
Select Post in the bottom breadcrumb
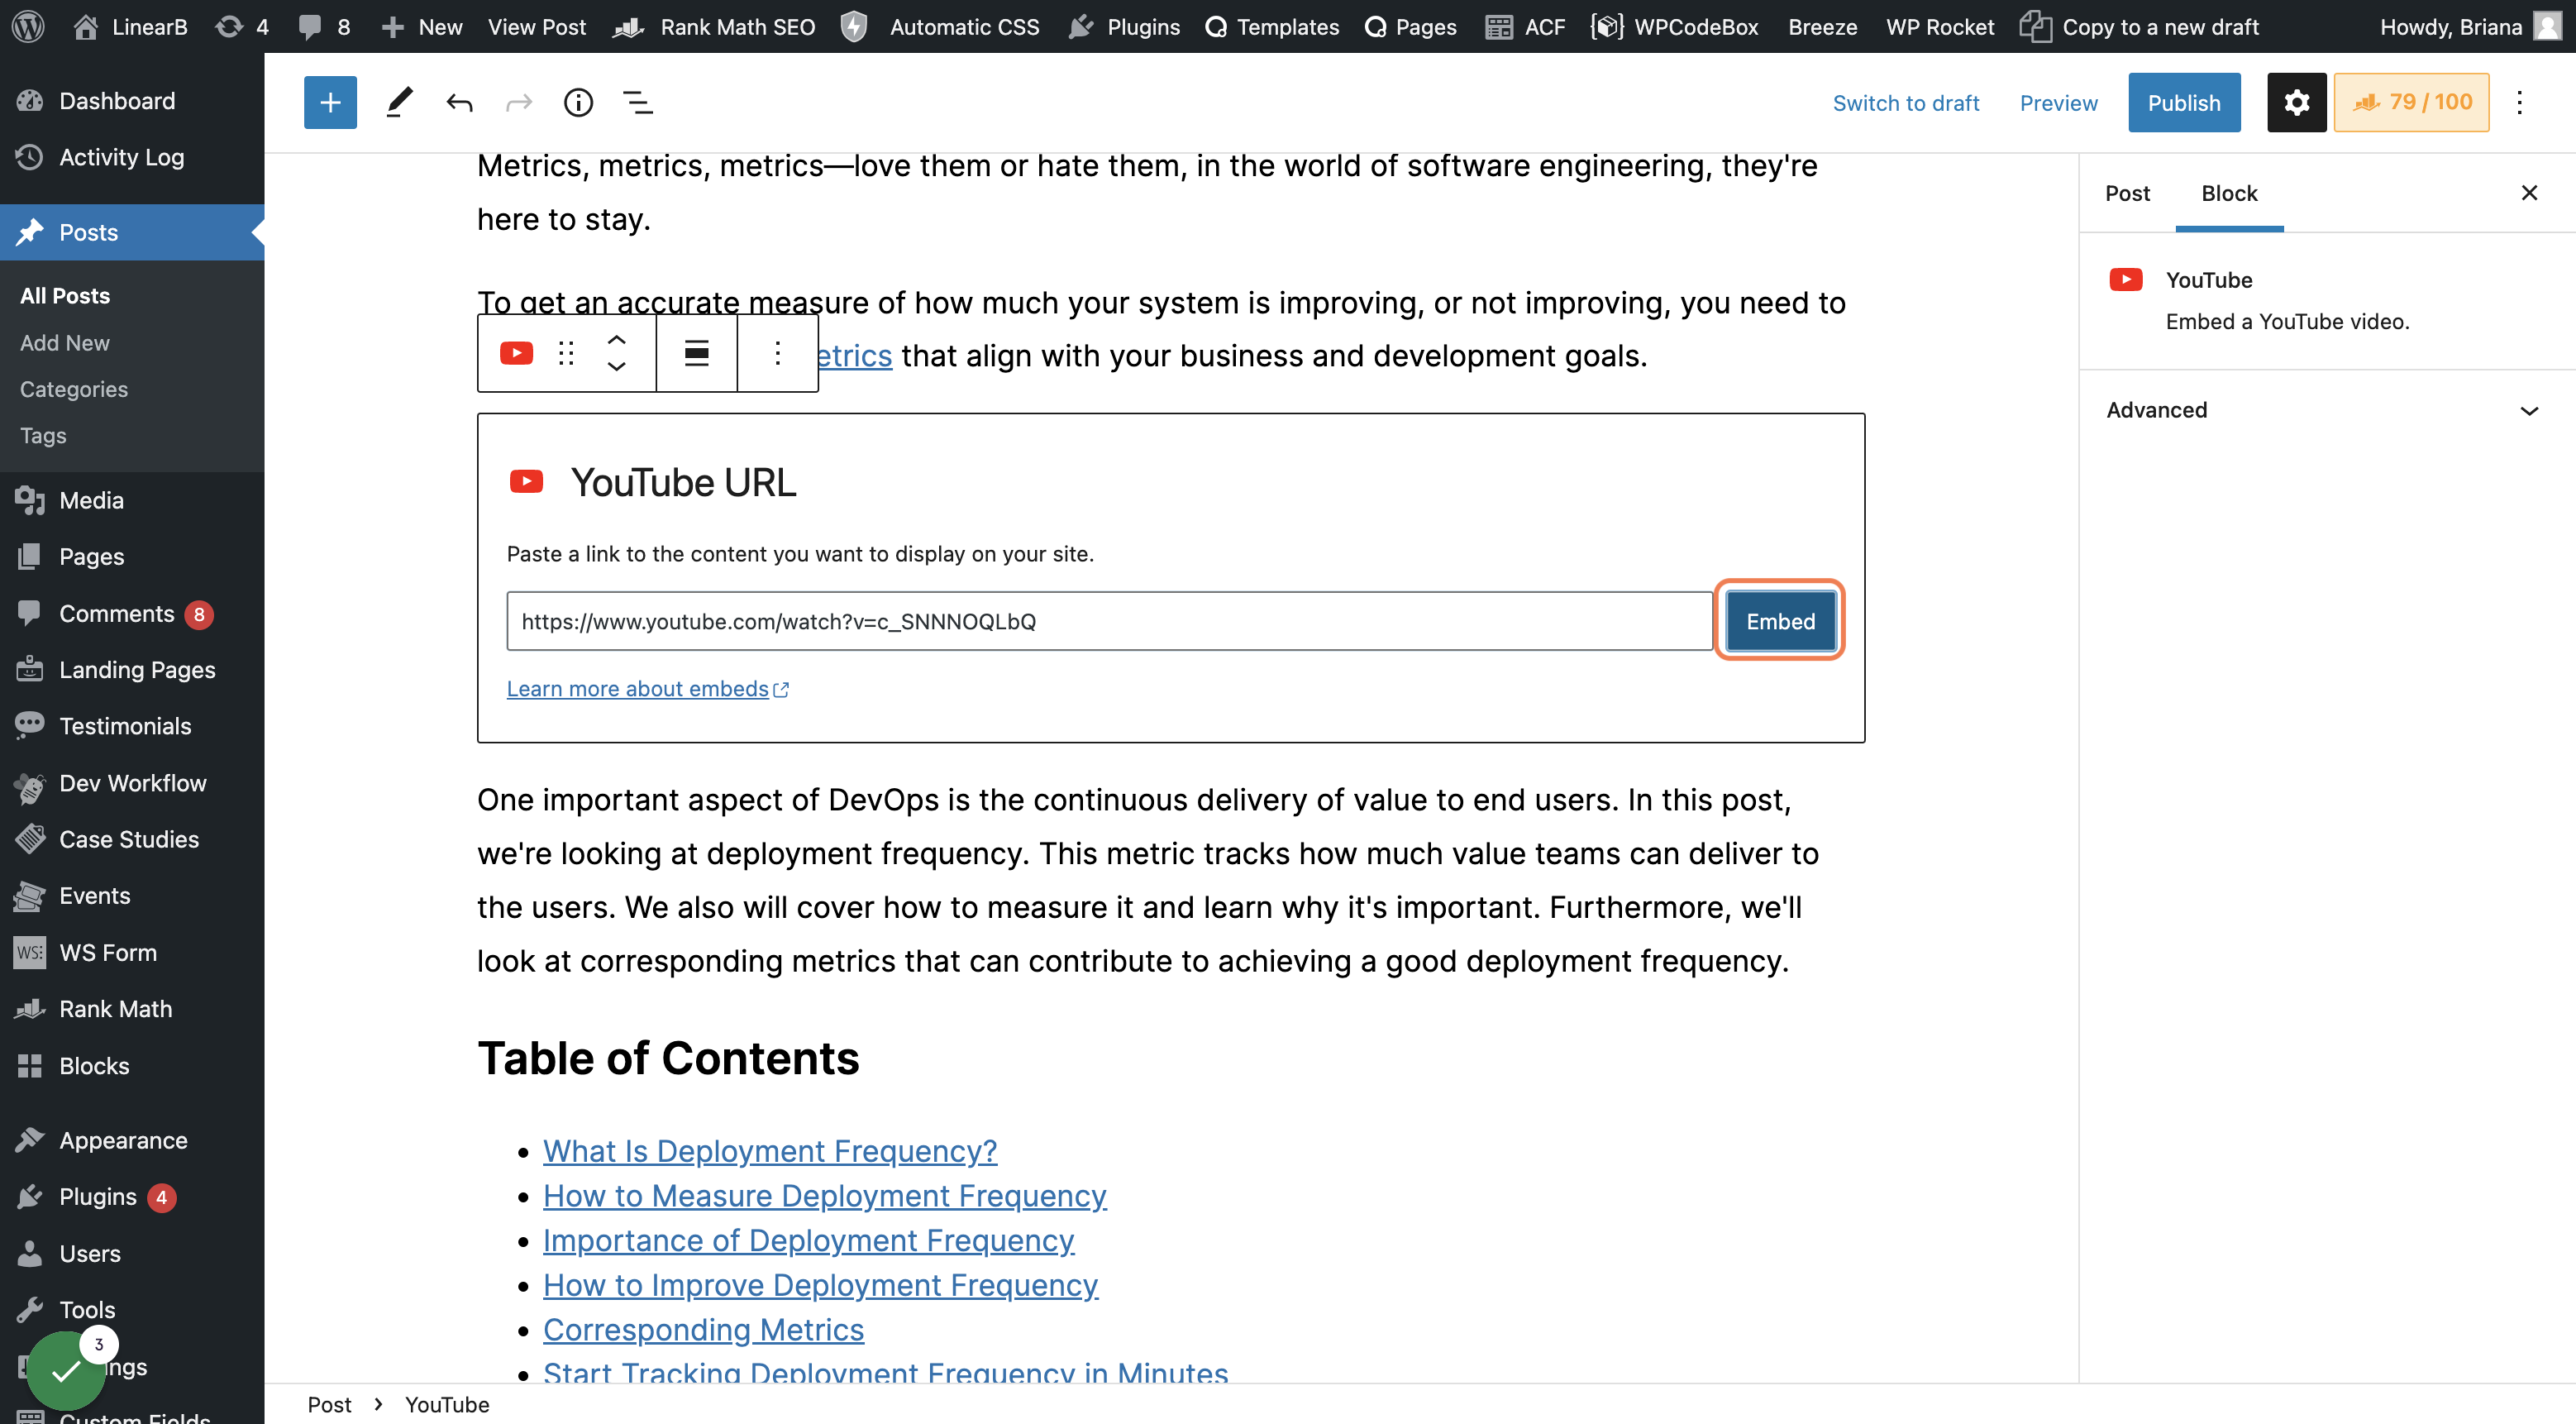coord(329,1404)
